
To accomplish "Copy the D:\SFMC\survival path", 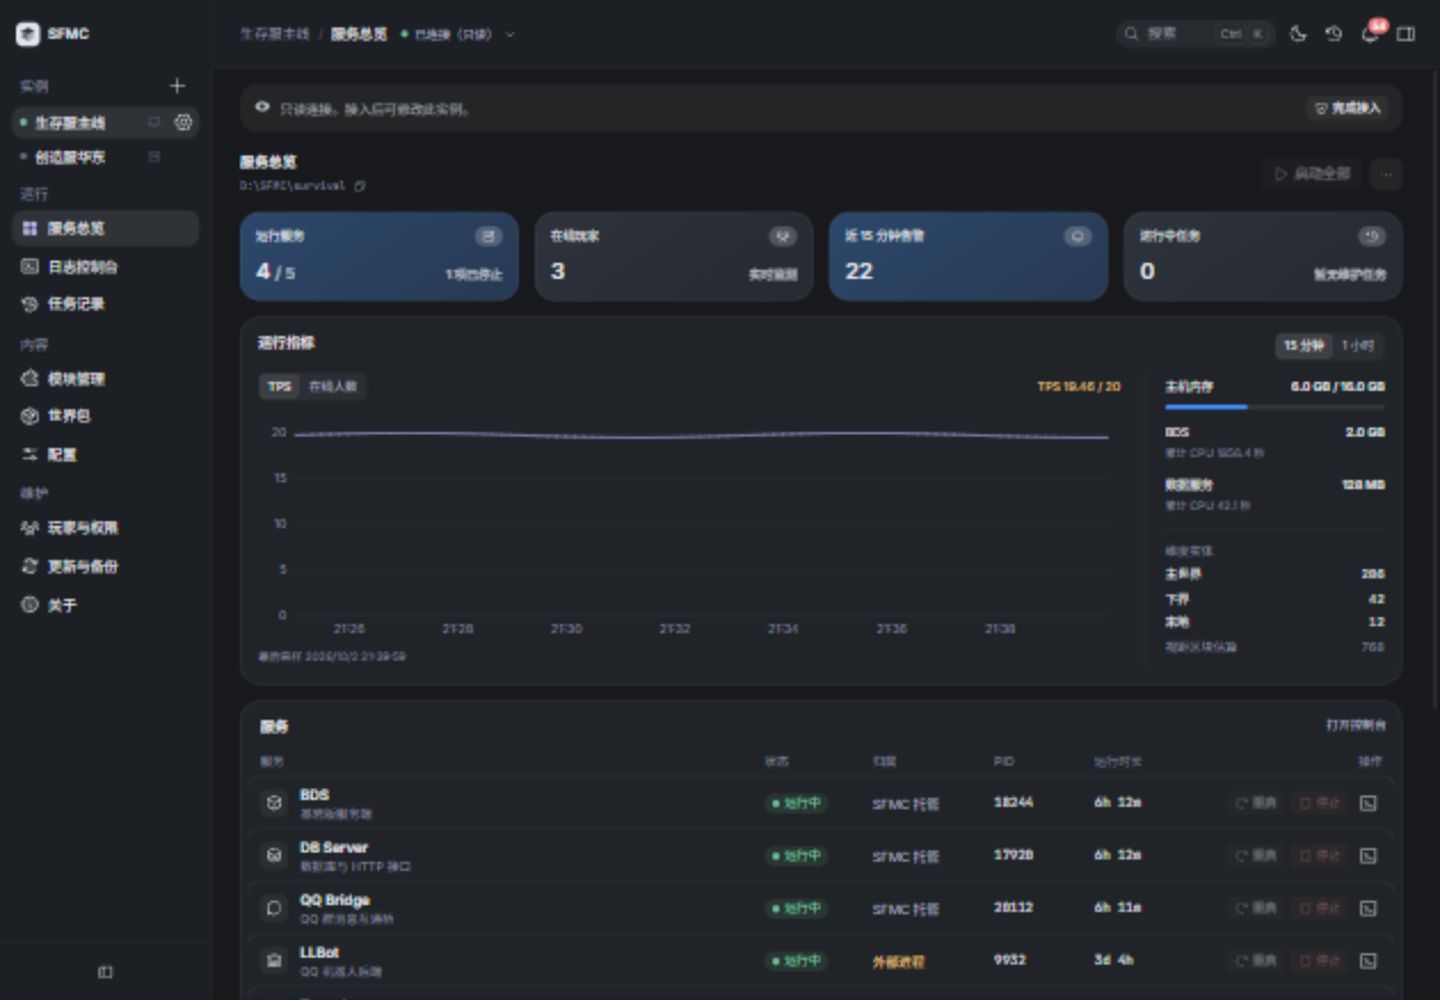I will pyautogui.click(x=360, y=186).
